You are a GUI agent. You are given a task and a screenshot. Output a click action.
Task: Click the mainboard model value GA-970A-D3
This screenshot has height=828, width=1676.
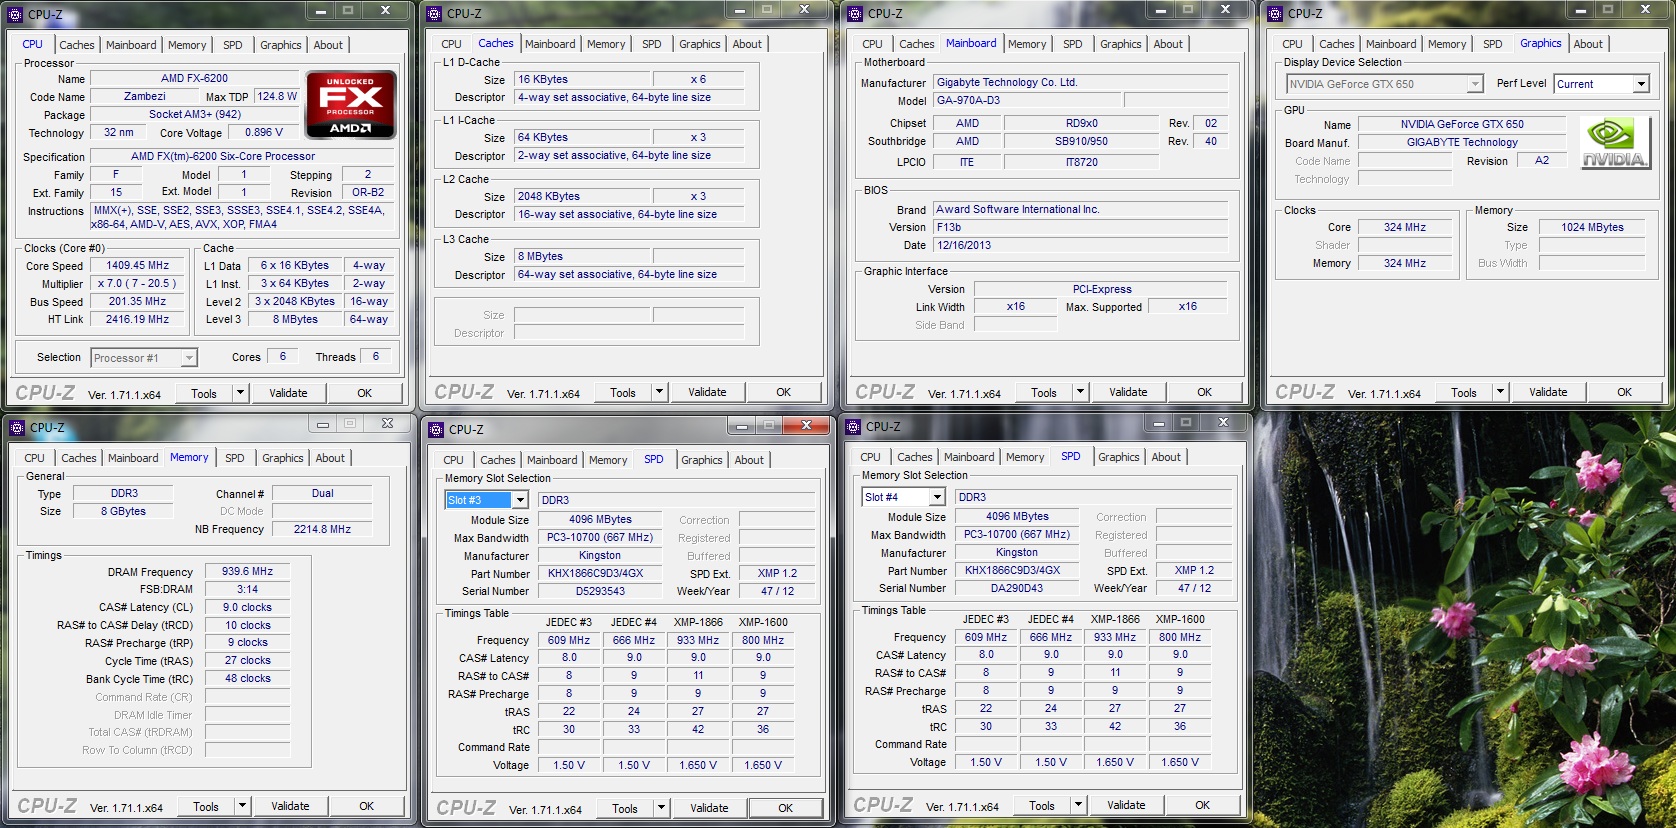1028,100
